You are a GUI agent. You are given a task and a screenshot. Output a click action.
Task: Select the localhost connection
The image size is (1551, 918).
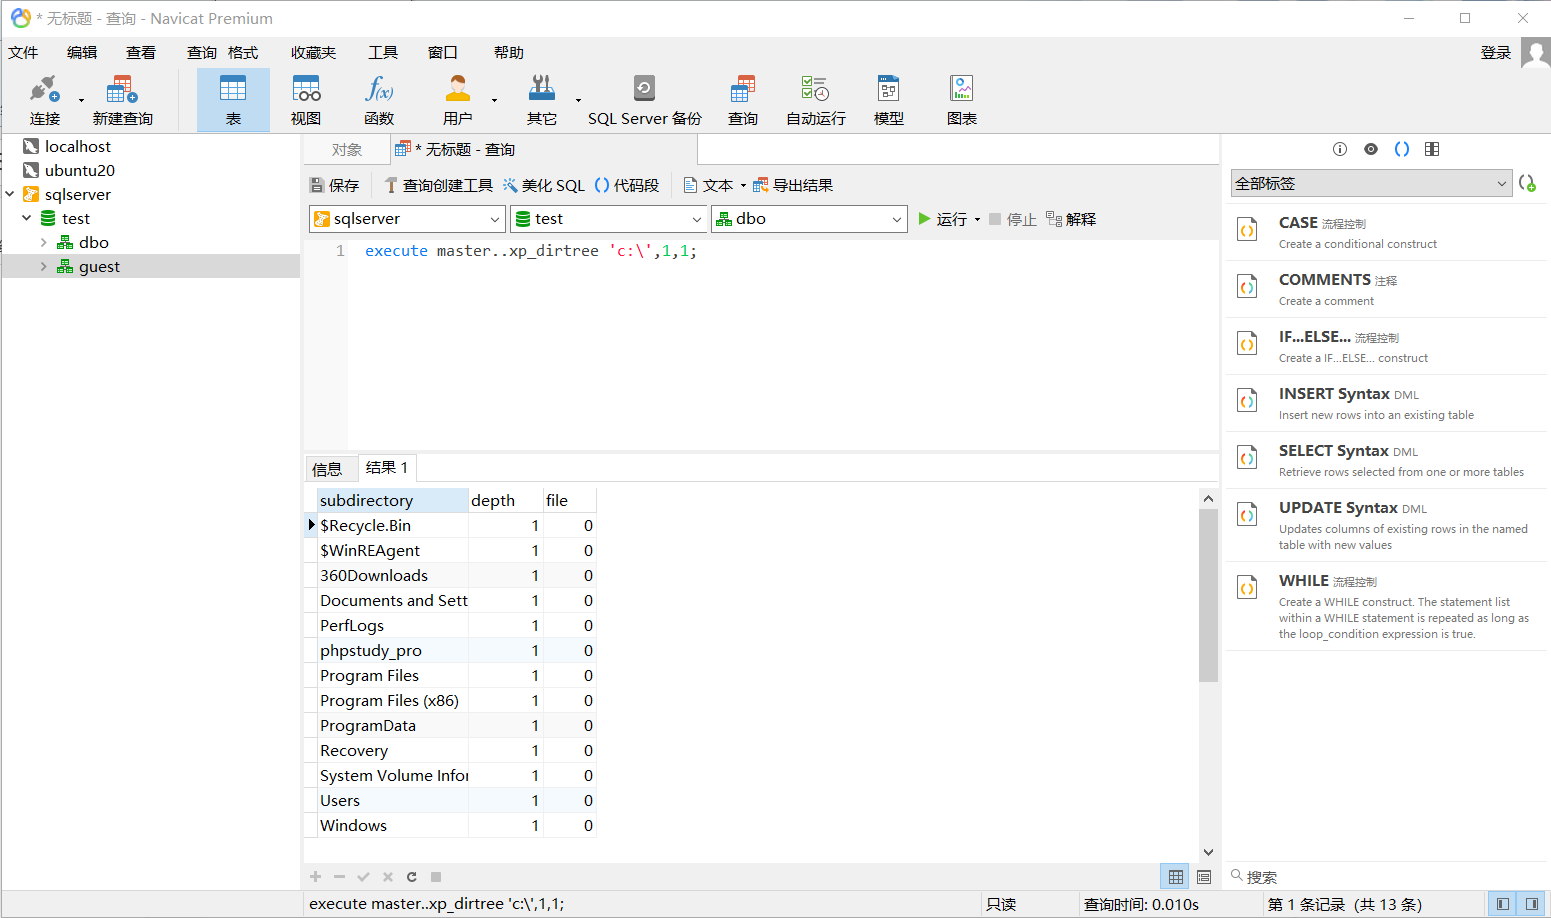[x=78, y=146]
